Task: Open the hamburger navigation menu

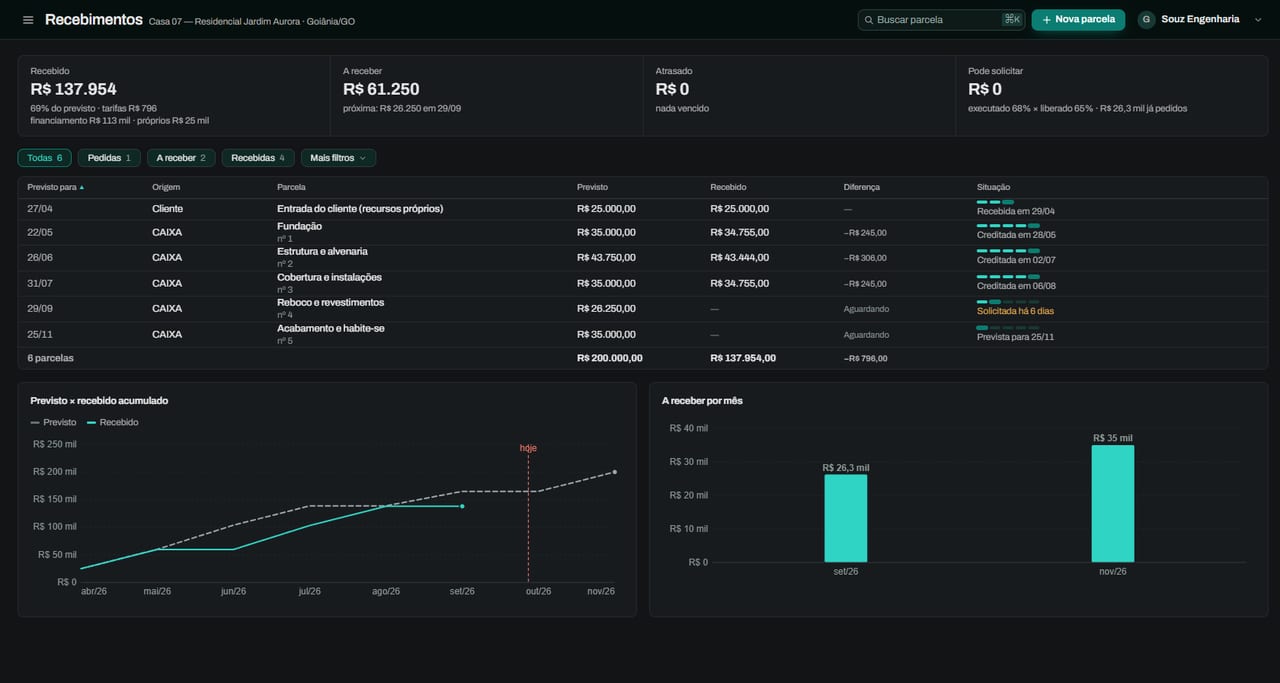Action: [28, 20]
